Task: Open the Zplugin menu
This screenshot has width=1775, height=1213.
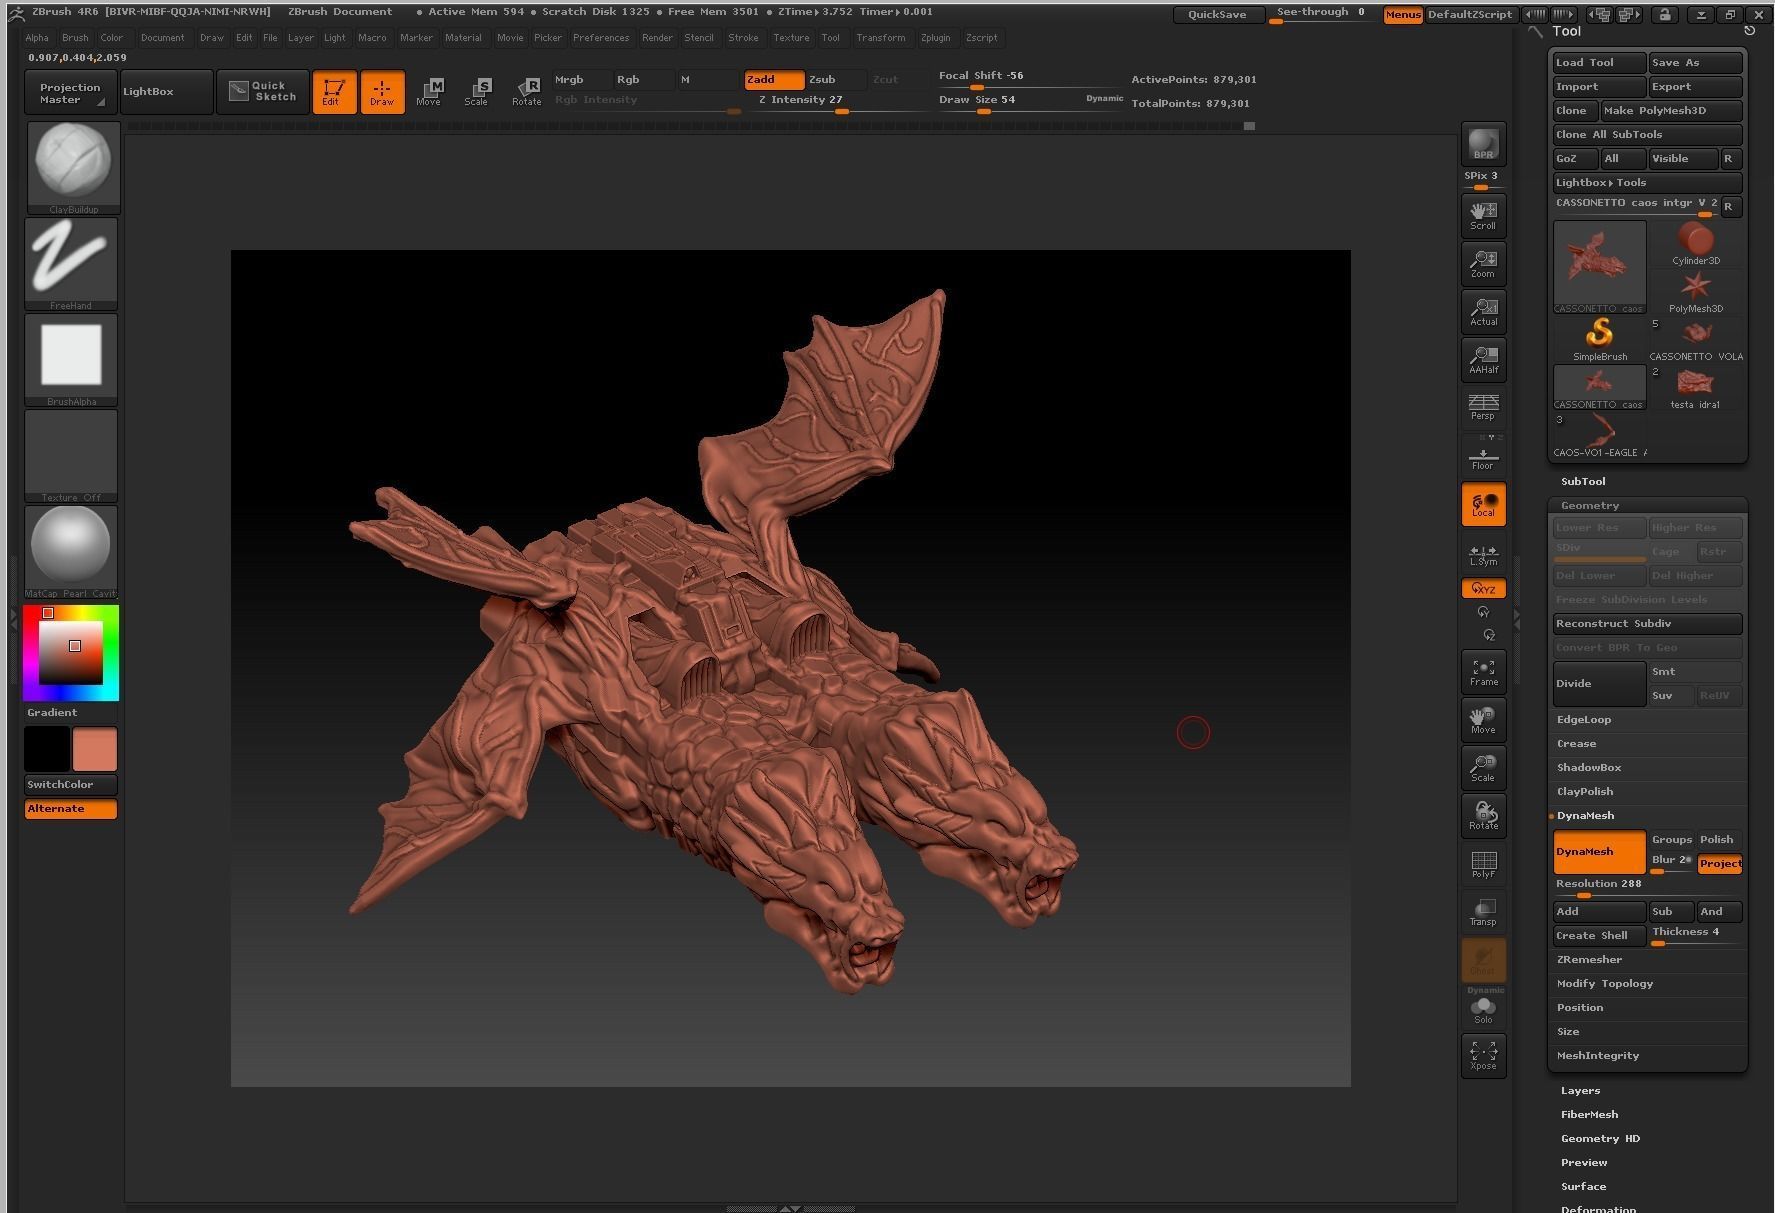Action: click(x=935, y=38)
